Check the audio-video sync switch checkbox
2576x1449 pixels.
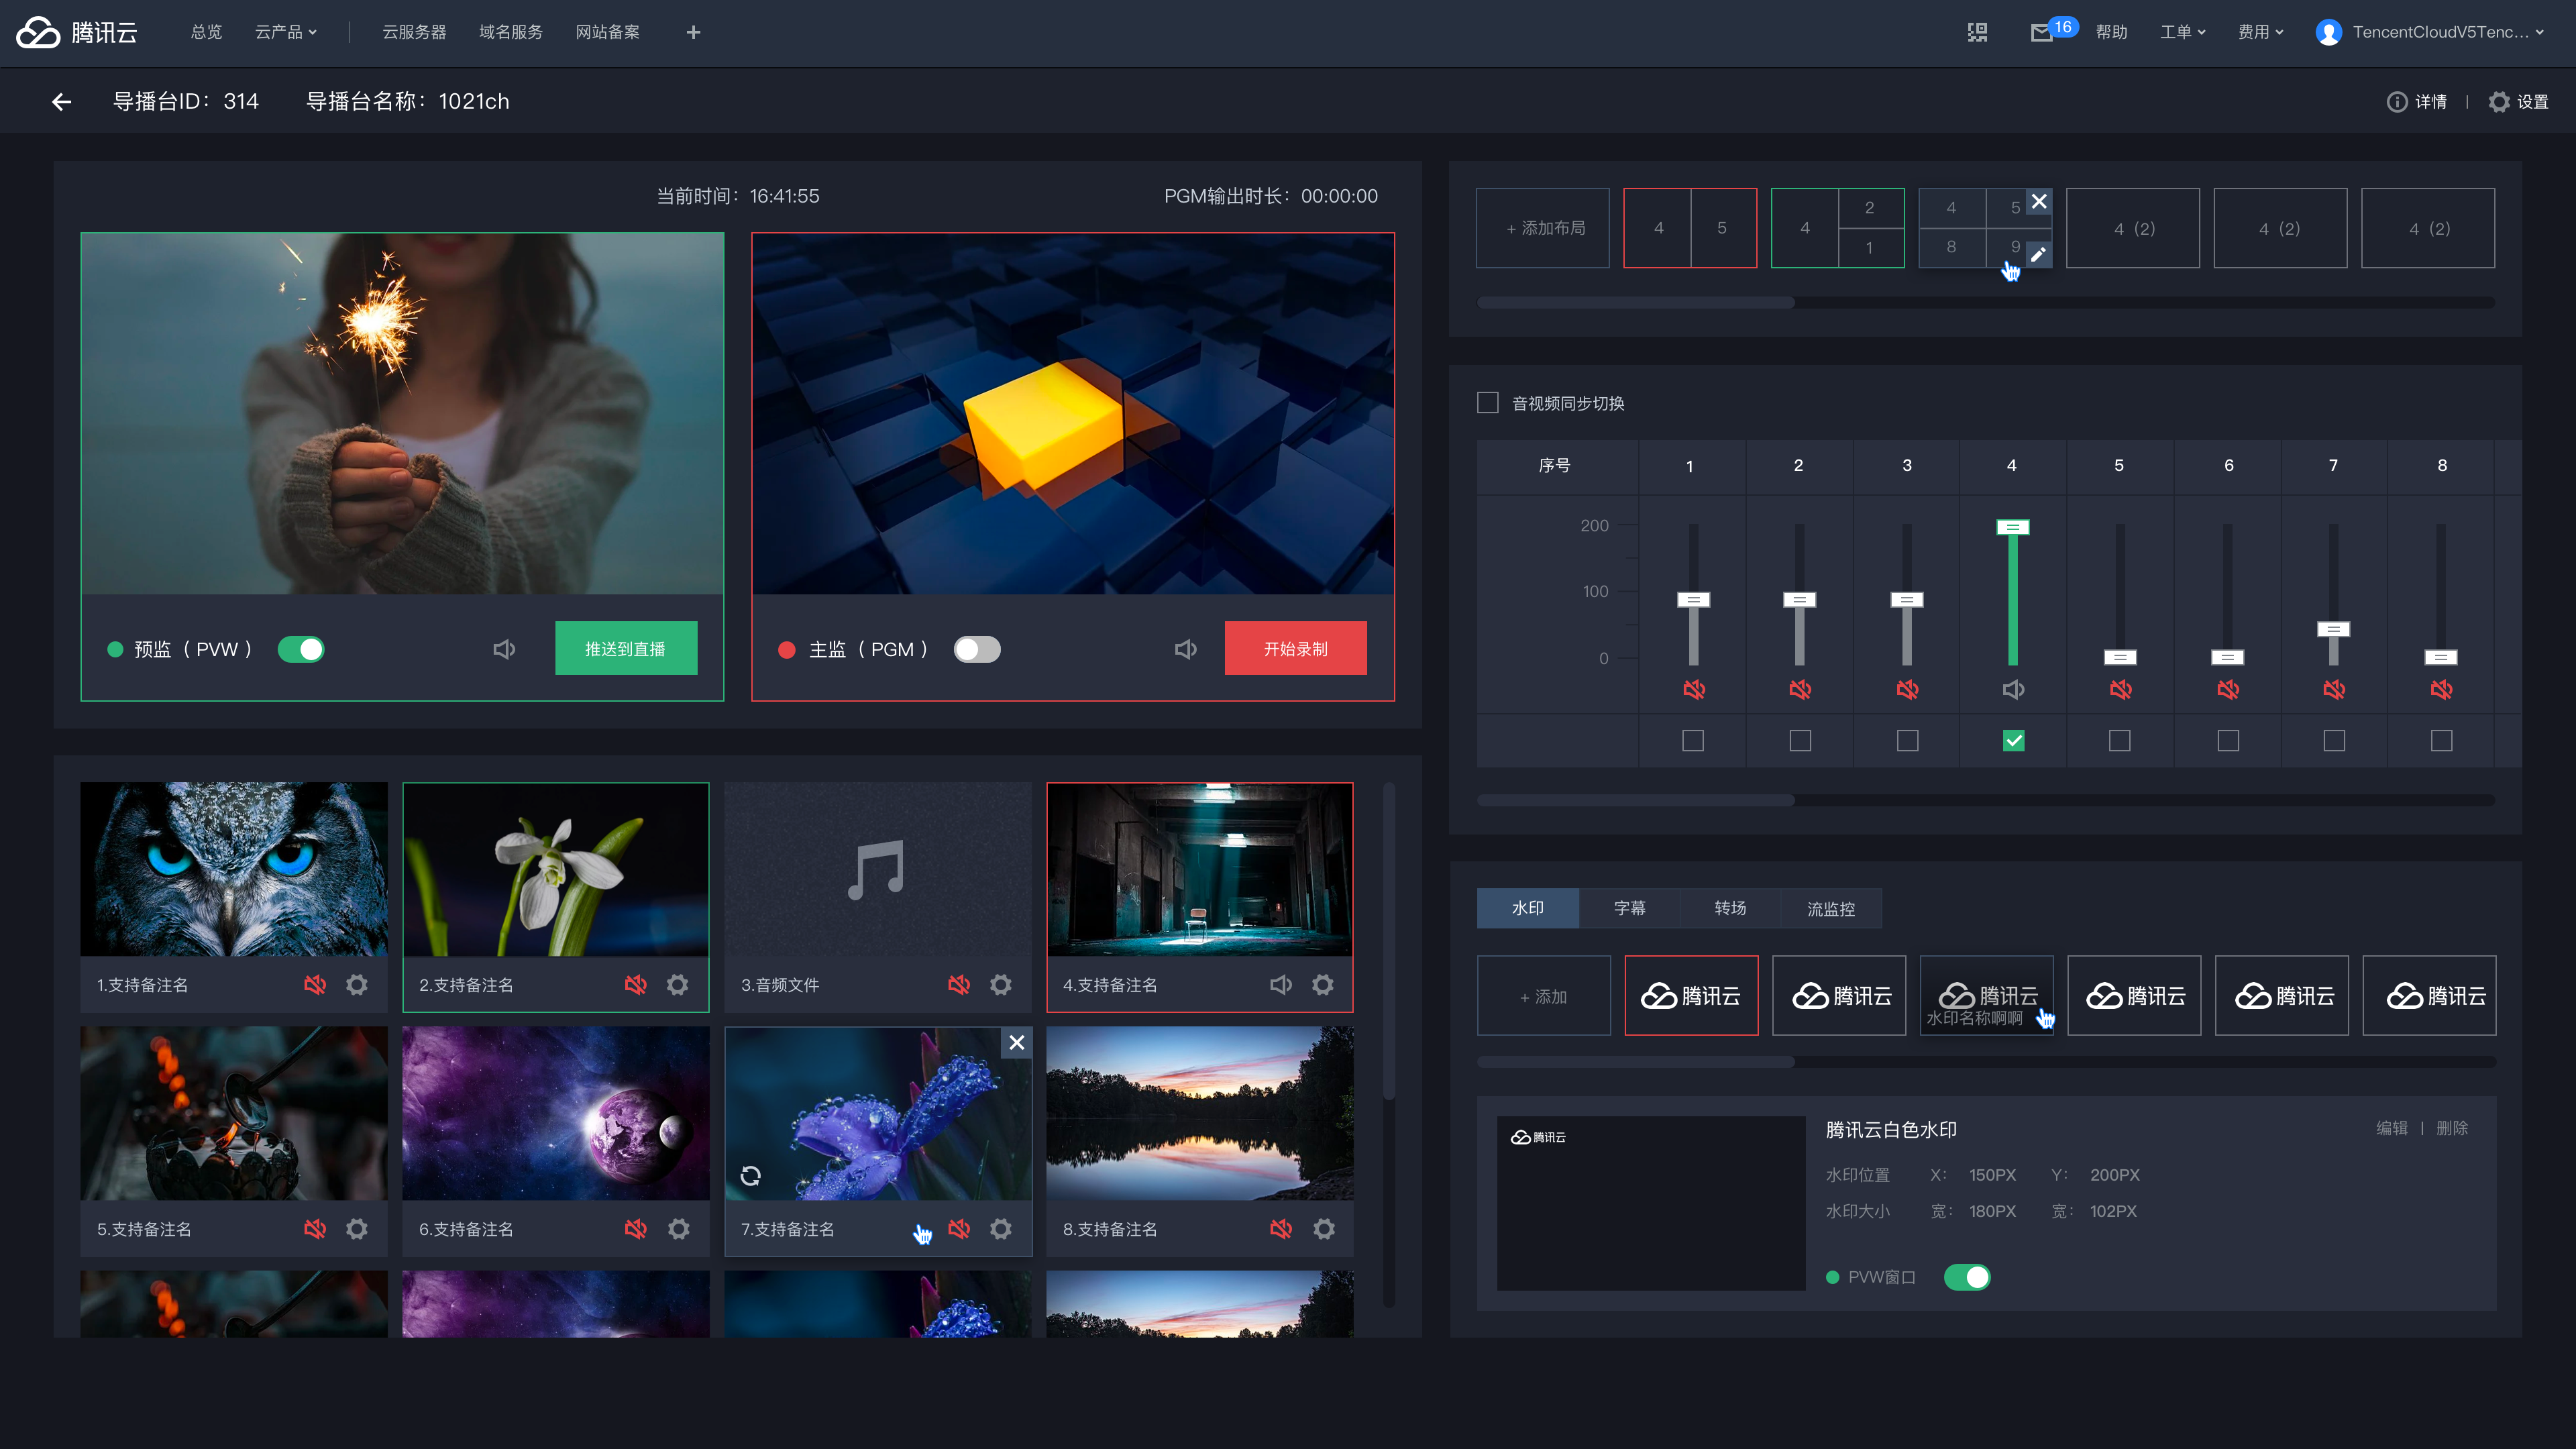tap(1488, 403)
